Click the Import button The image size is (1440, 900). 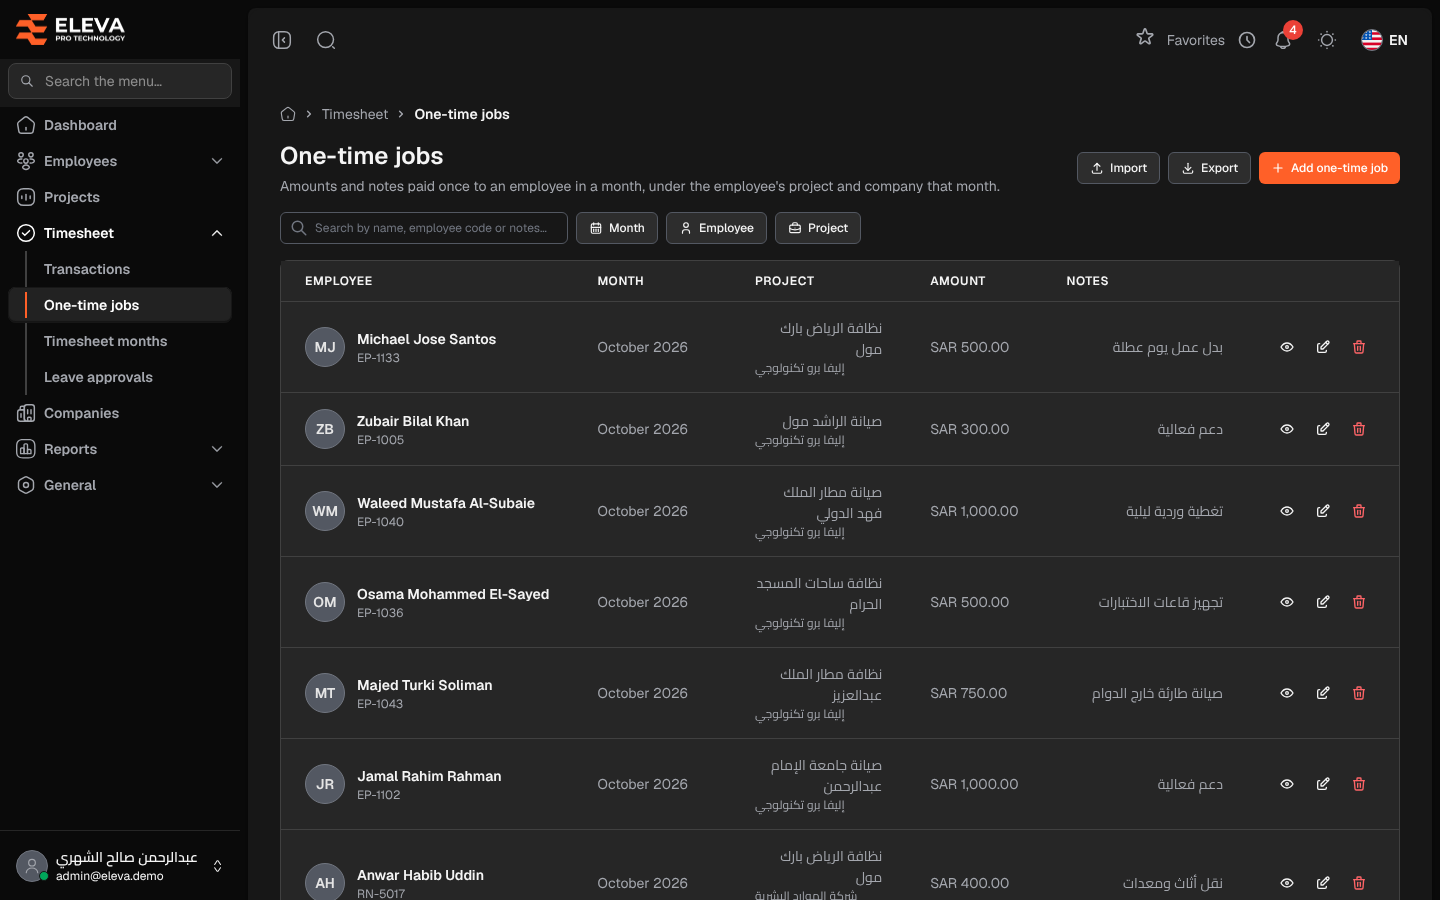tap(1118, 168)
